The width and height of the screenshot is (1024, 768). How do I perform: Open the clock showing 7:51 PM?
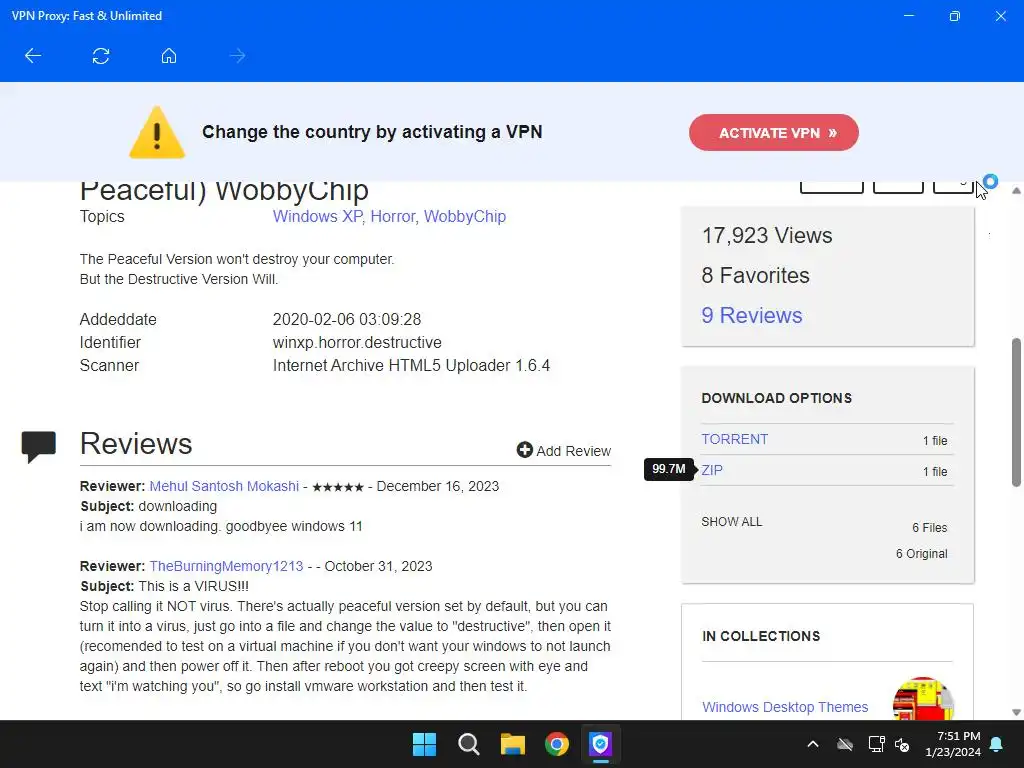click(x=953, y=744)
